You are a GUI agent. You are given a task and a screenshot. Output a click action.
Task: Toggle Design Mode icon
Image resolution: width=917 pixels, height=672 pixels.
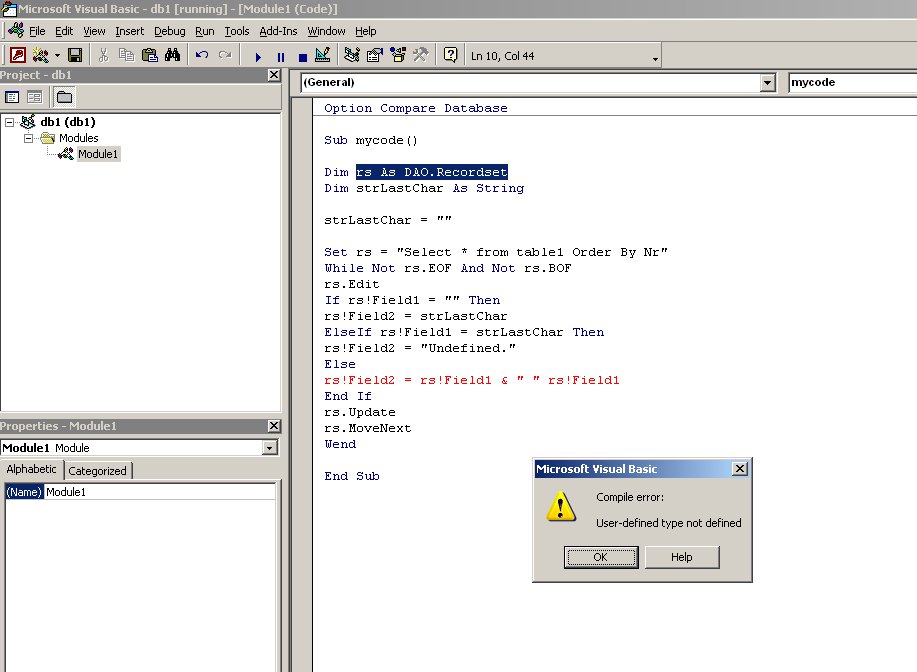click(323, 56)
